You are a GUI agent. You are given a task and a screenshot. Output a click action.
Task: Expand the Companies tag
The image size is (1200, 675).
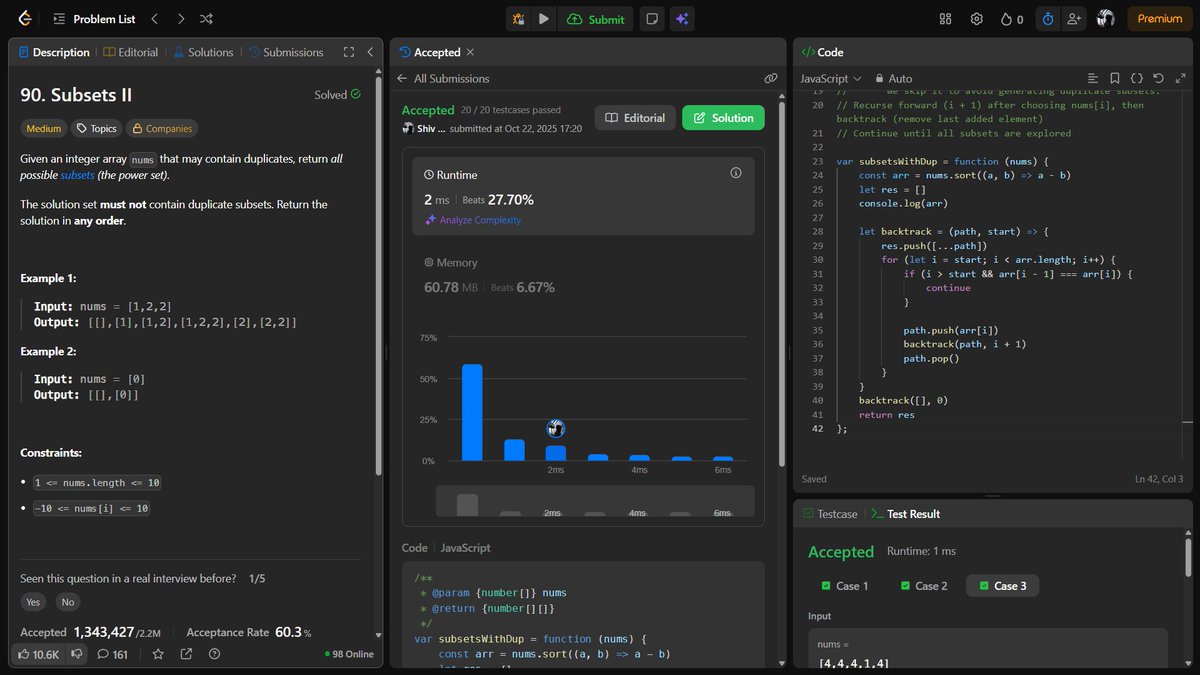point(161,128)
